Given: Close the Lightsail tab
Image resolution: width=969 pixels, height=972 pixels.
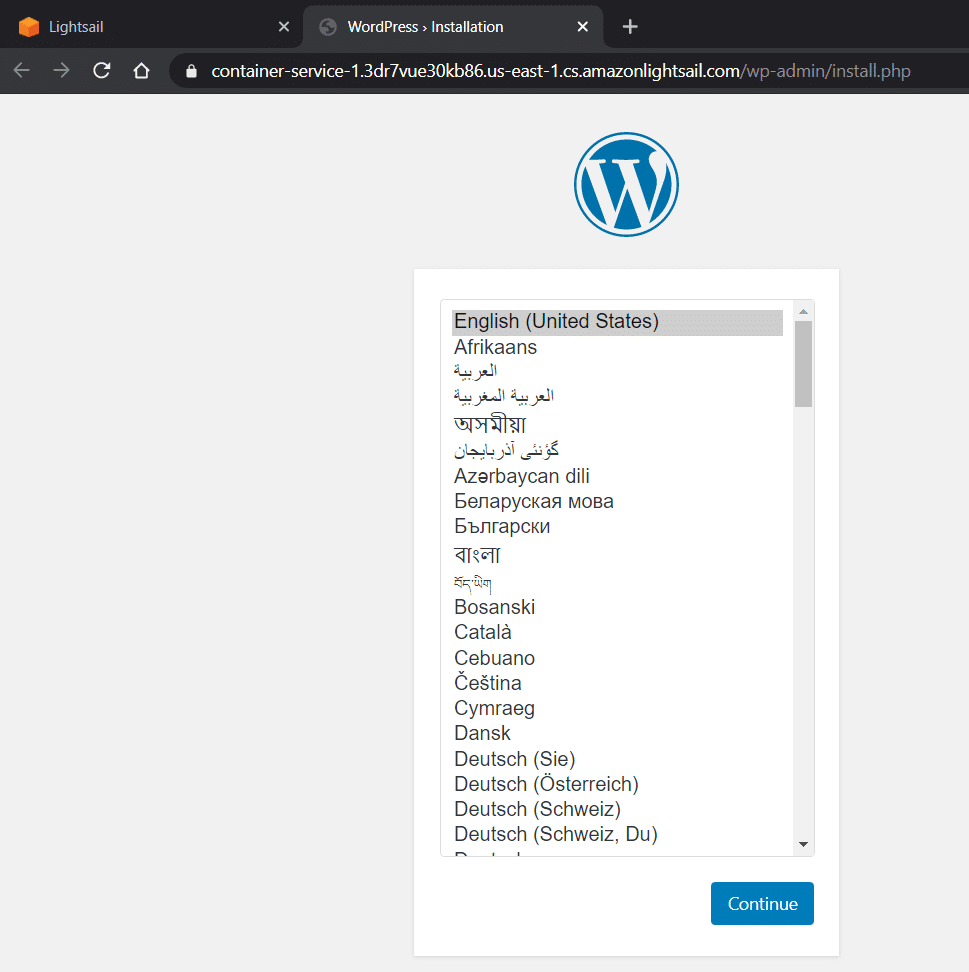Looking at the screenshot, I should 284,27.
